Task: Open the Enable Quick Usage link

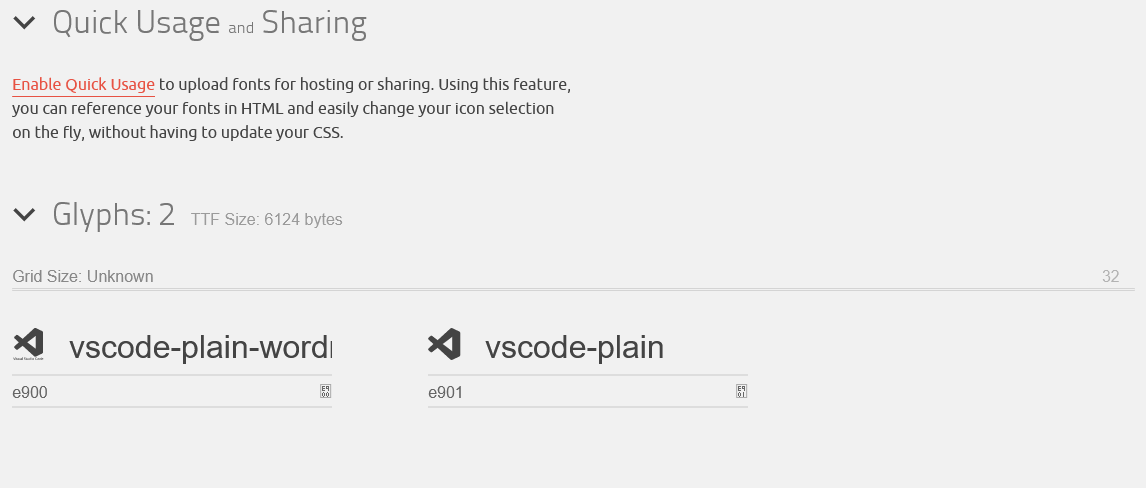Action: pyautogui.click(x=83, y=85)
